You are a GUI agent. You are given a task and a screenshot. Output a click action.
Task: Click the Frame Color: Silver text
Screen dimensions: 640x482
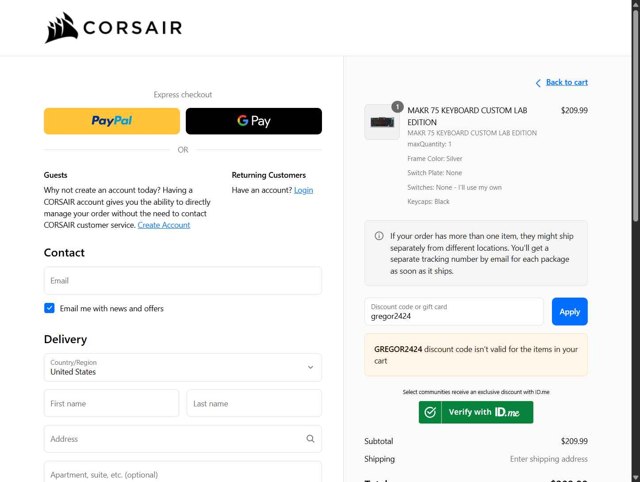click(x=434, y=159)
